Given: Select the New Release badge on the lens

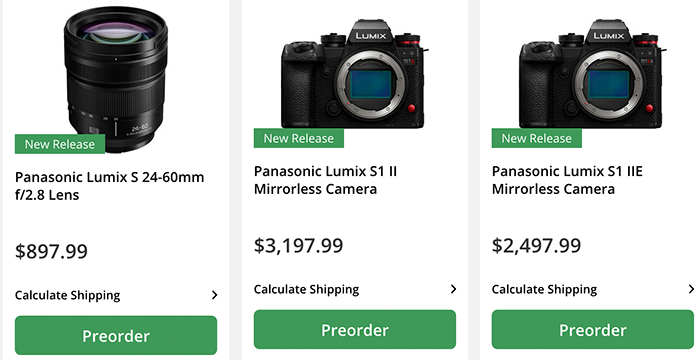Looking at the screenshot, I should [x=60, y=144].
